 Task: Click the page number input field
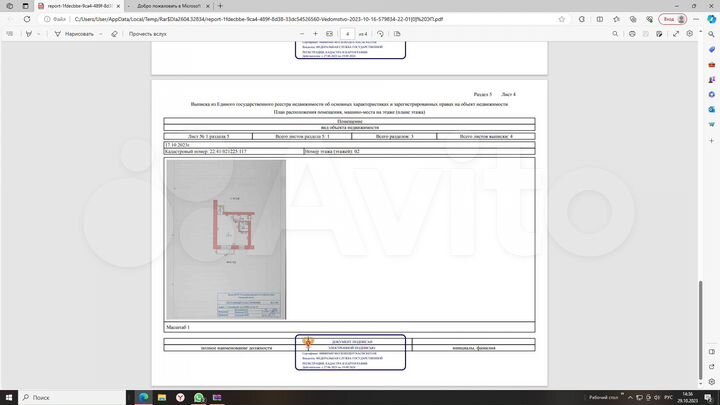click(x=347, y=34)
